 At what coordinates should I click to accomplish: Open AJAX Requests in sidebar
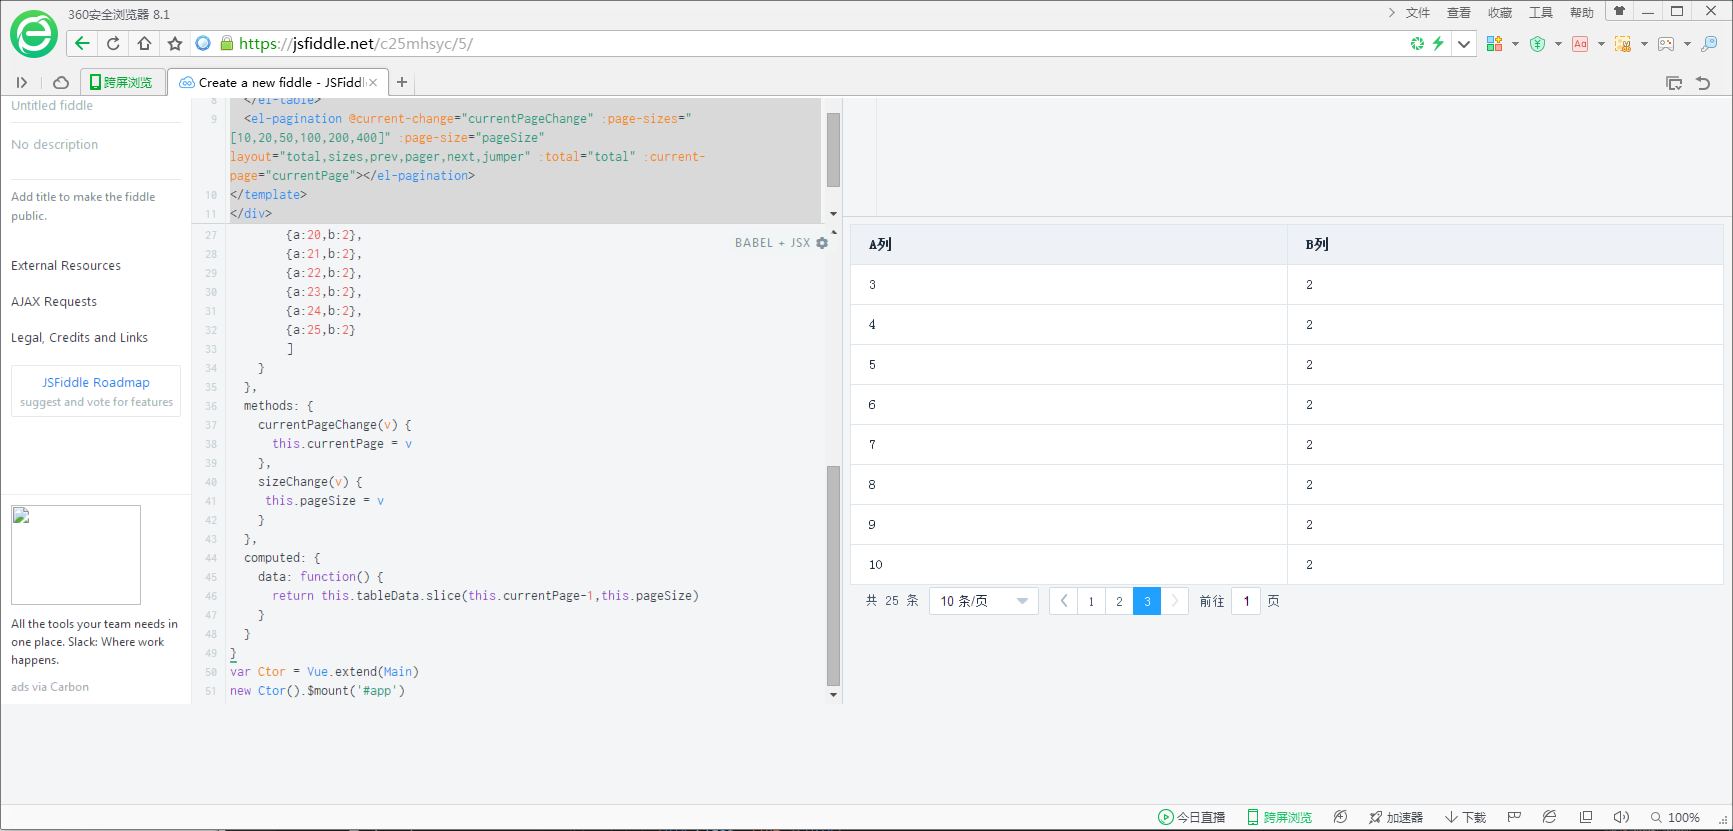coord(54,301)
